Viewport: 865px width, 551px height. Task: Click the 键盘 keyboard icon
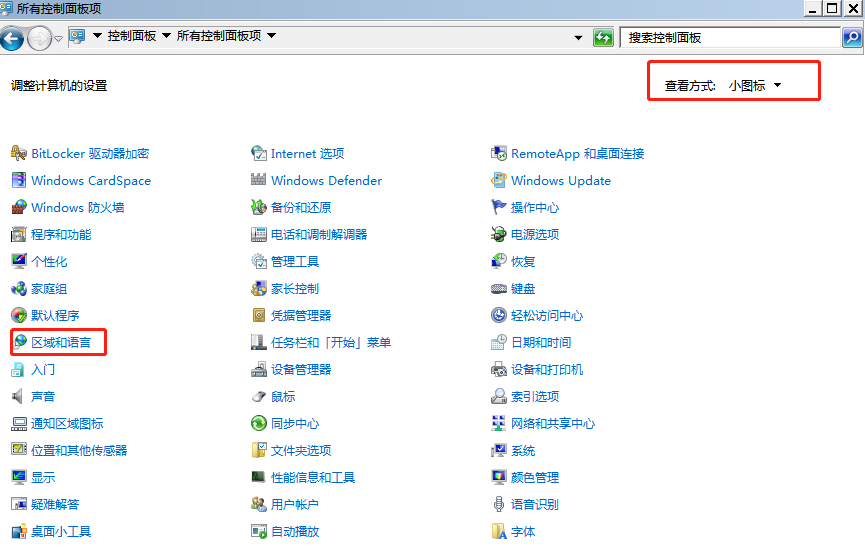click(499, 289)
